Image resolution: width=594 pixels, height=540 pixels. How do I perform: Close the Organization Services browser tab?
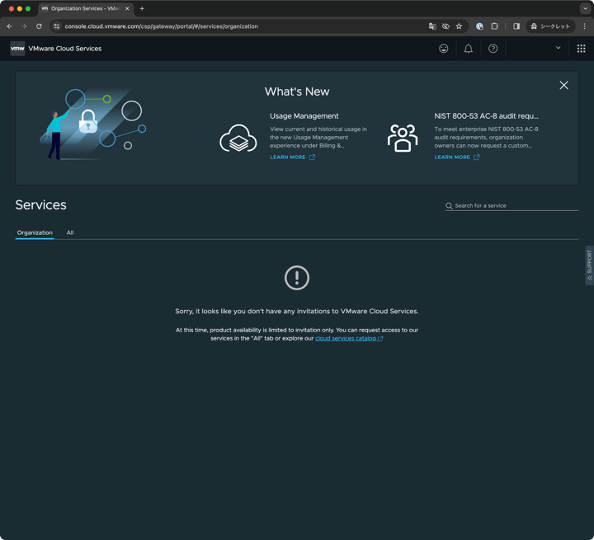127,8
